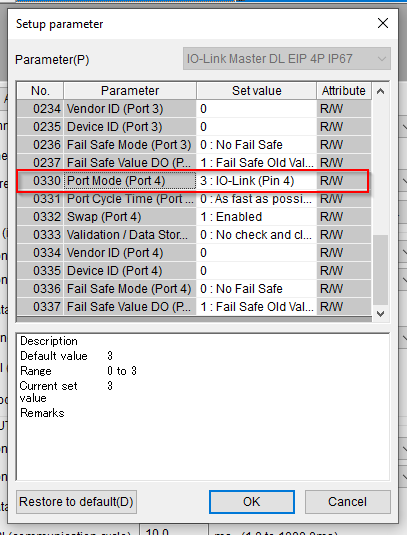Click number cell 0332
Viewport: 407px width, 535px height.
[x=40, y=217]
